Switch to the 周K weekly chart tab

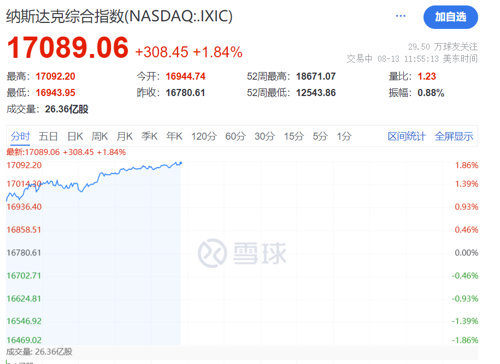(x=100, y=136)
